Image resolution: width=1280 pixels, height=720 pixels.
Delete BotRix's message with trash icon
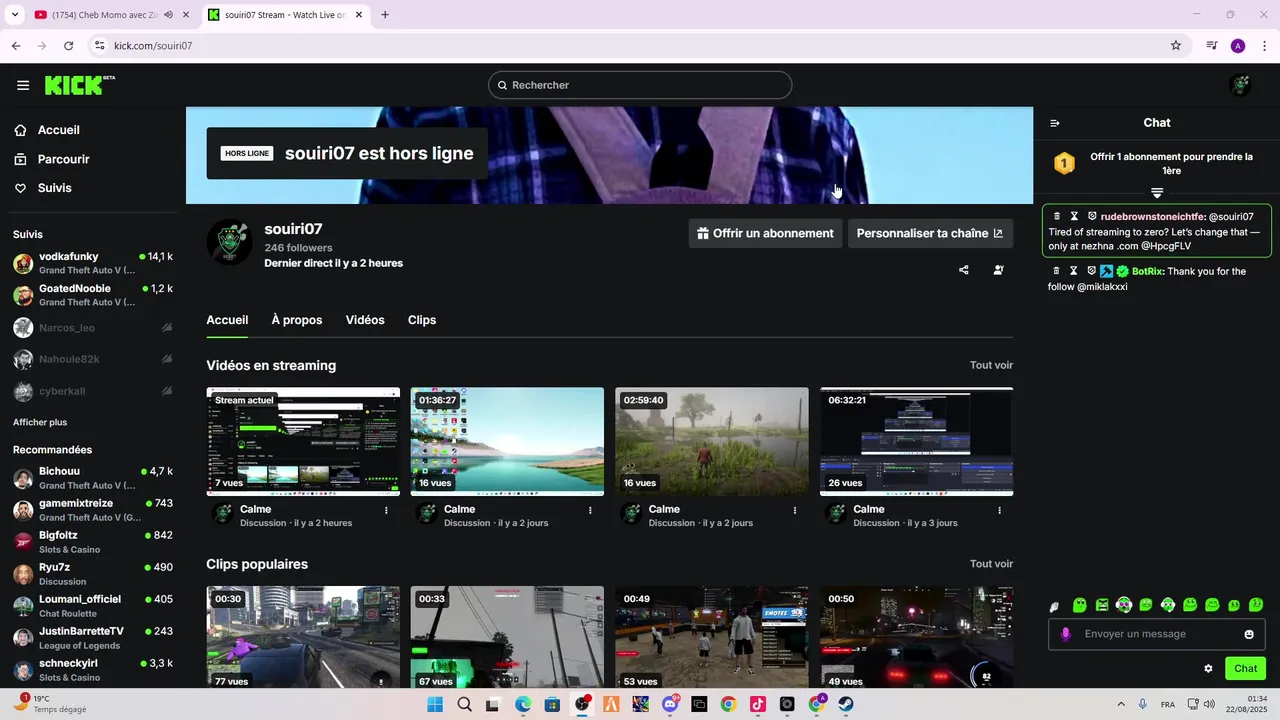pos(1057,271)
